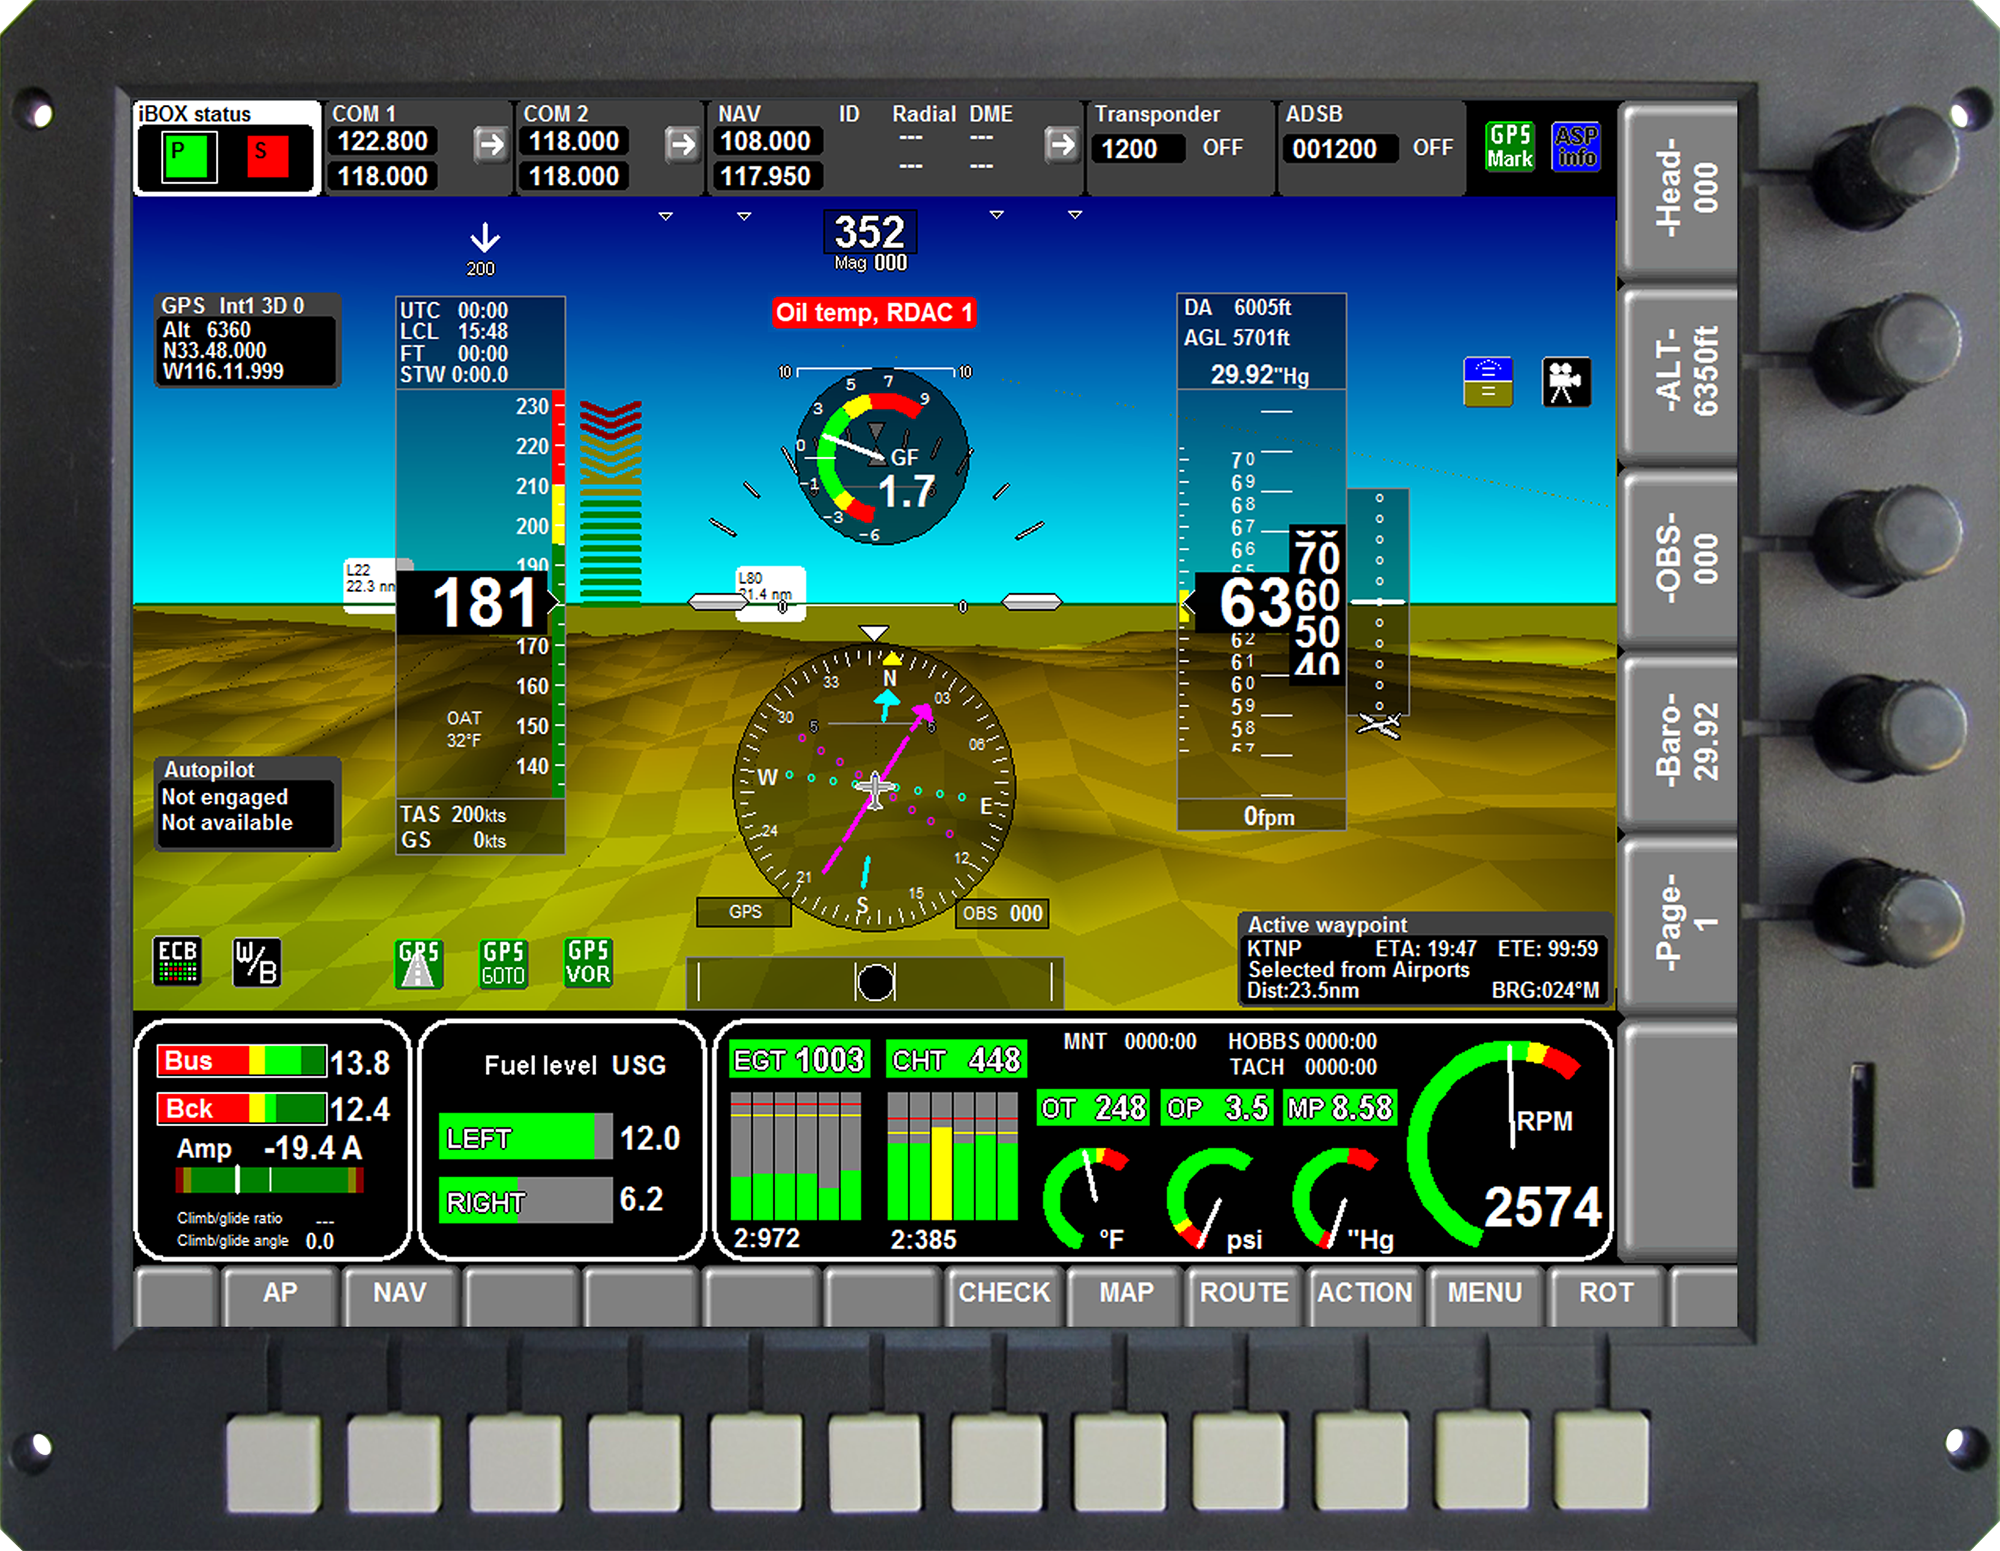The image size is (2000, 1551).
Task: Tap the video camera icon
Action: (x=1565, y=381)
